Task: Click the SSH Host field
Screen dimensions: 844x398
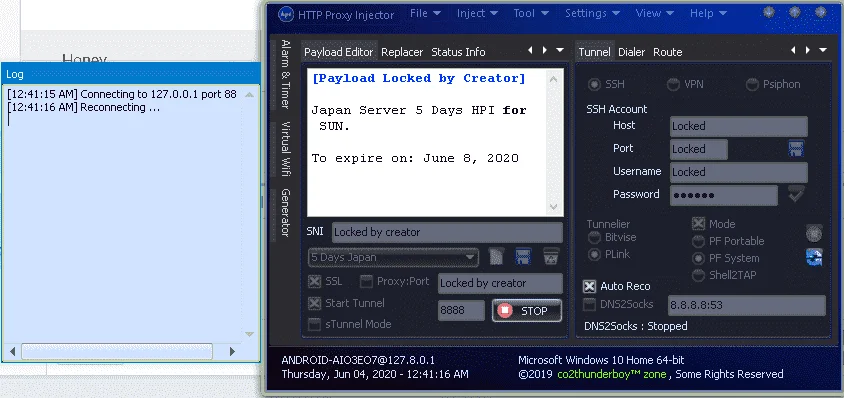Action: [x=739, y=126]
